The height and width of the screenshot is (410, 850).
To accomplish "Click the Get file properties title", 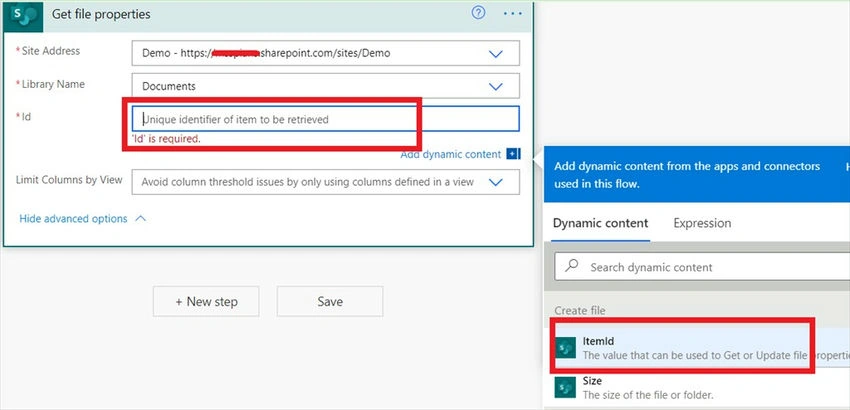I will [101, 14].
